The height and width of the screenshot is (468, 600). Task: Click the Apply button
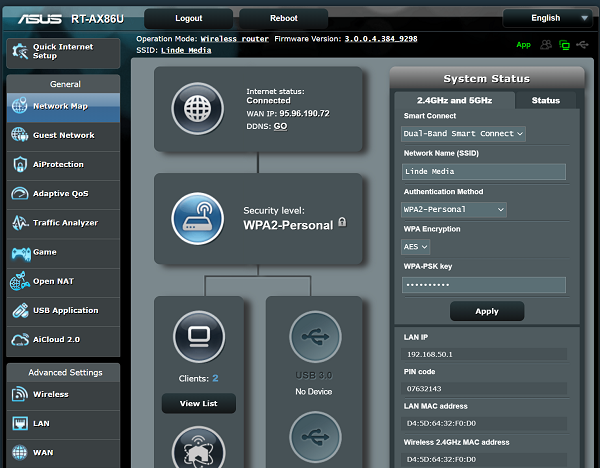pyautogui.click(x=487, y=311)
